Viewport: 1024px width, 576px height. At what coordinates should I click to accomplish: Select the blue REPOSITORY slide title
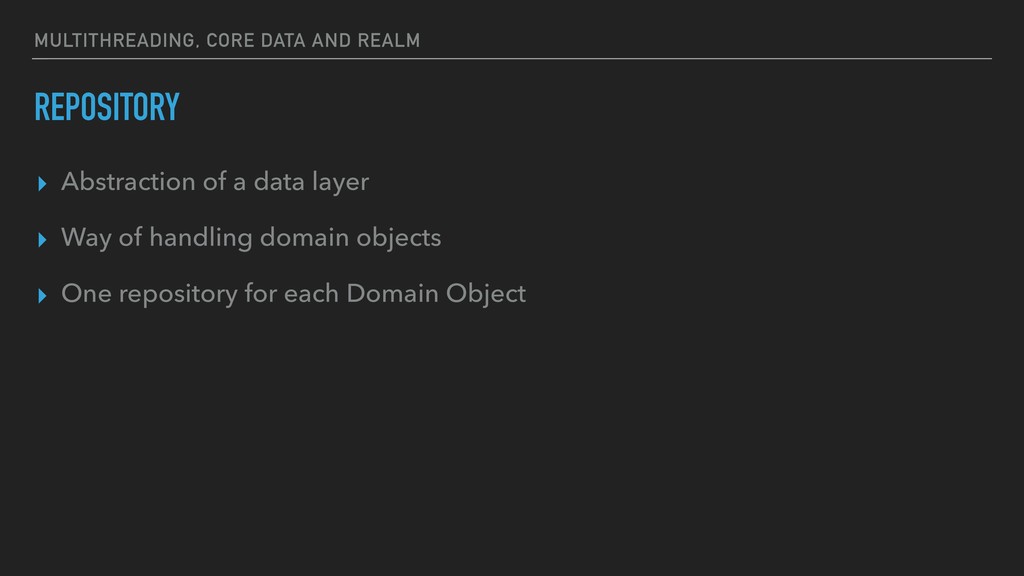107,107
